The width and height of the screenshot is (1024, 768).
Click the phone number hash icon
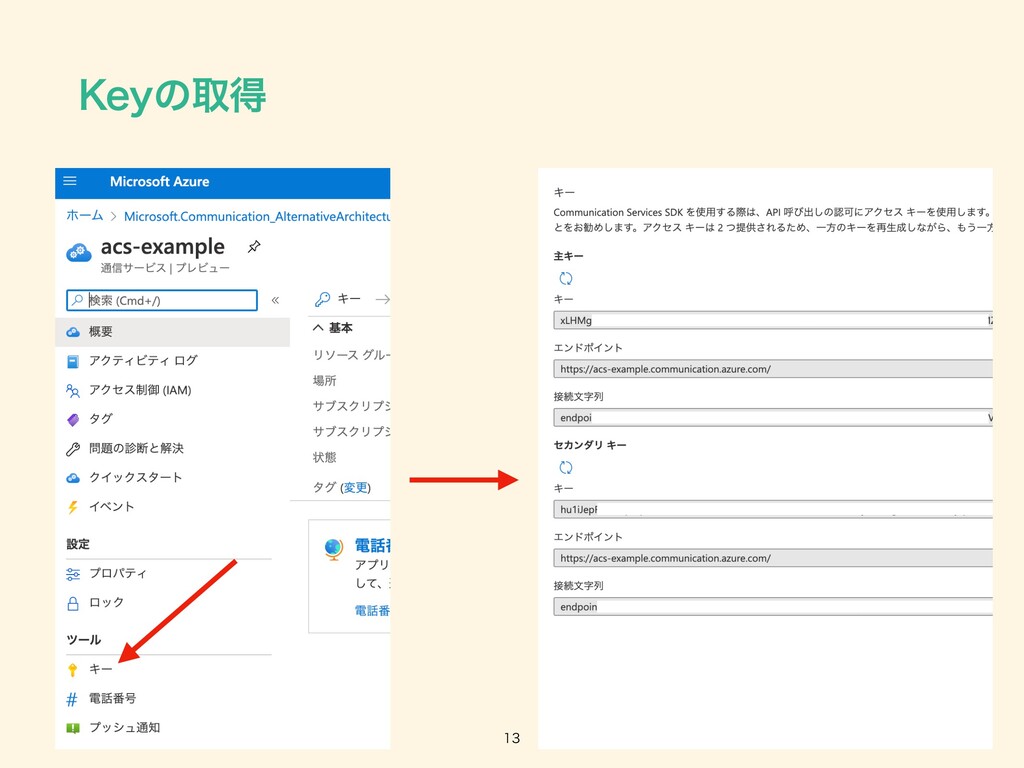coord(72,699)
